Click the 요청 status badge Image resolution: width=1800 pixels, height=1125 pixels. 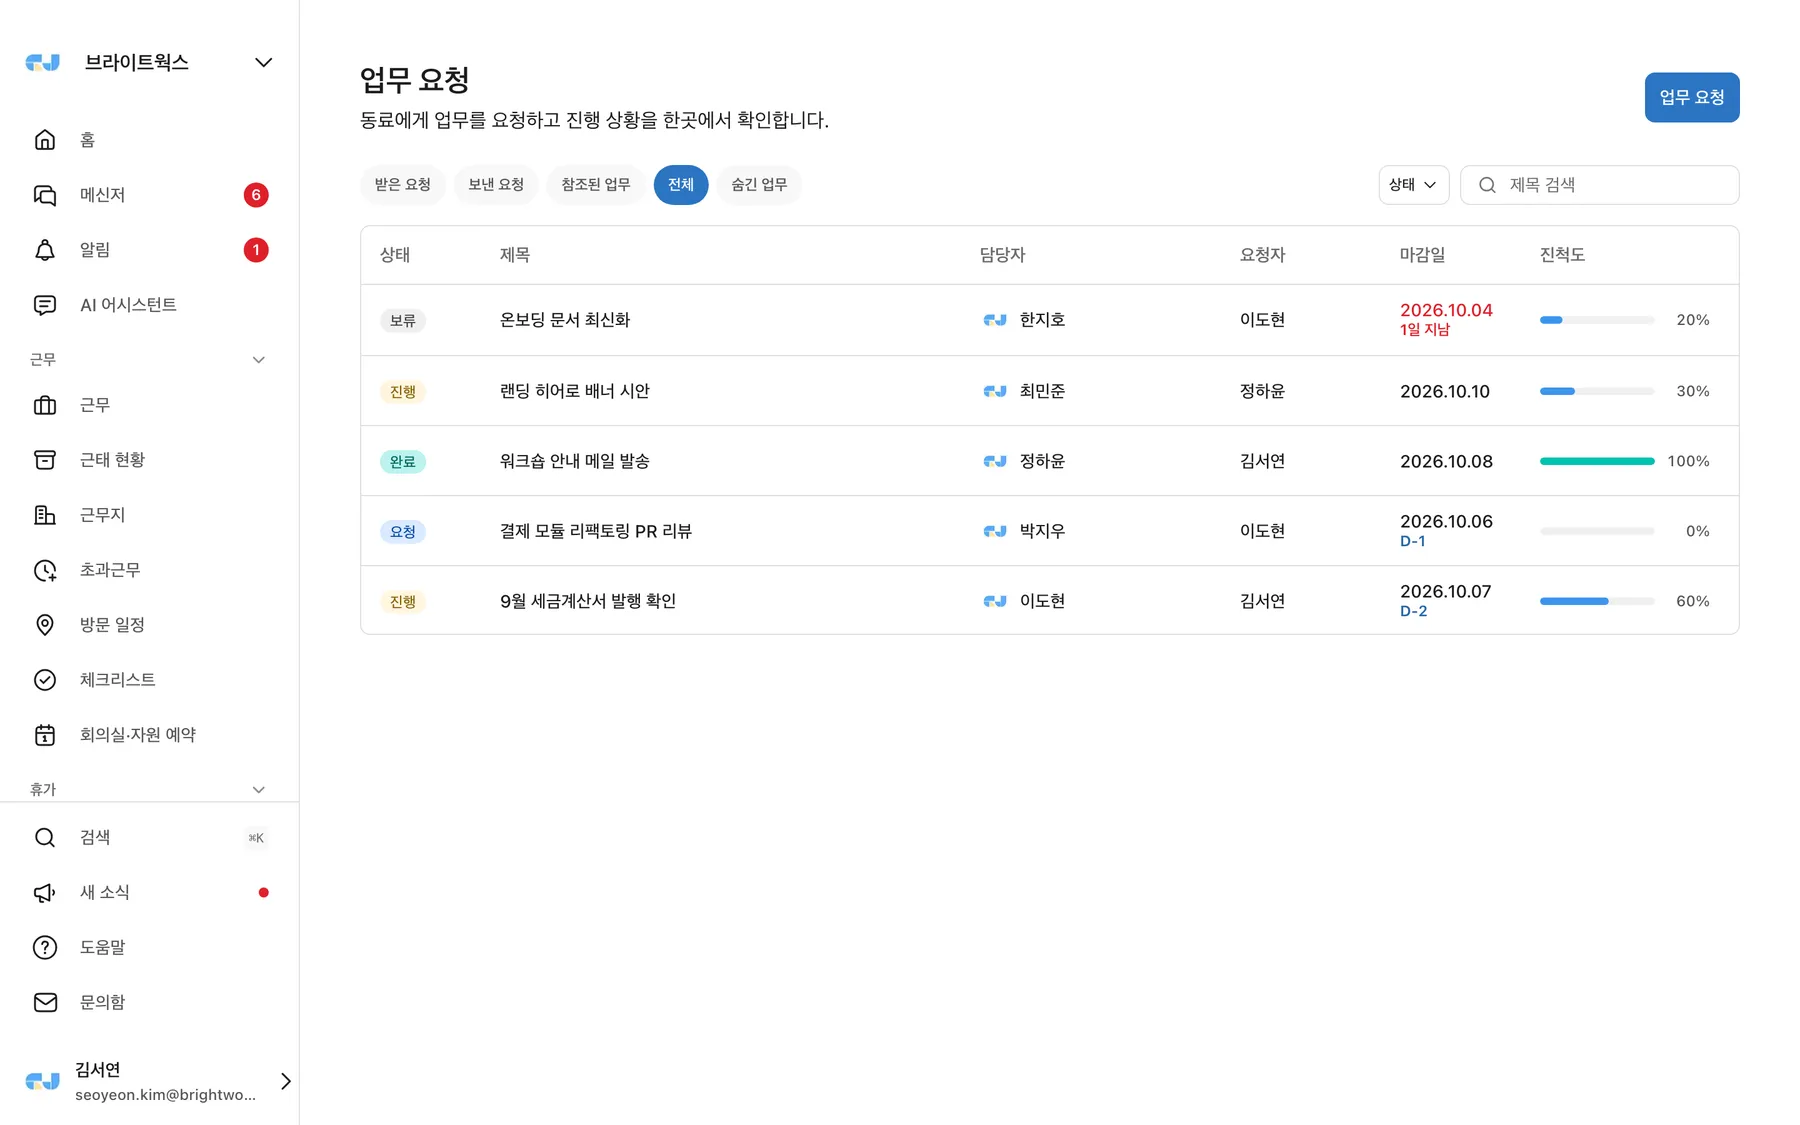(x=403, y=532)
